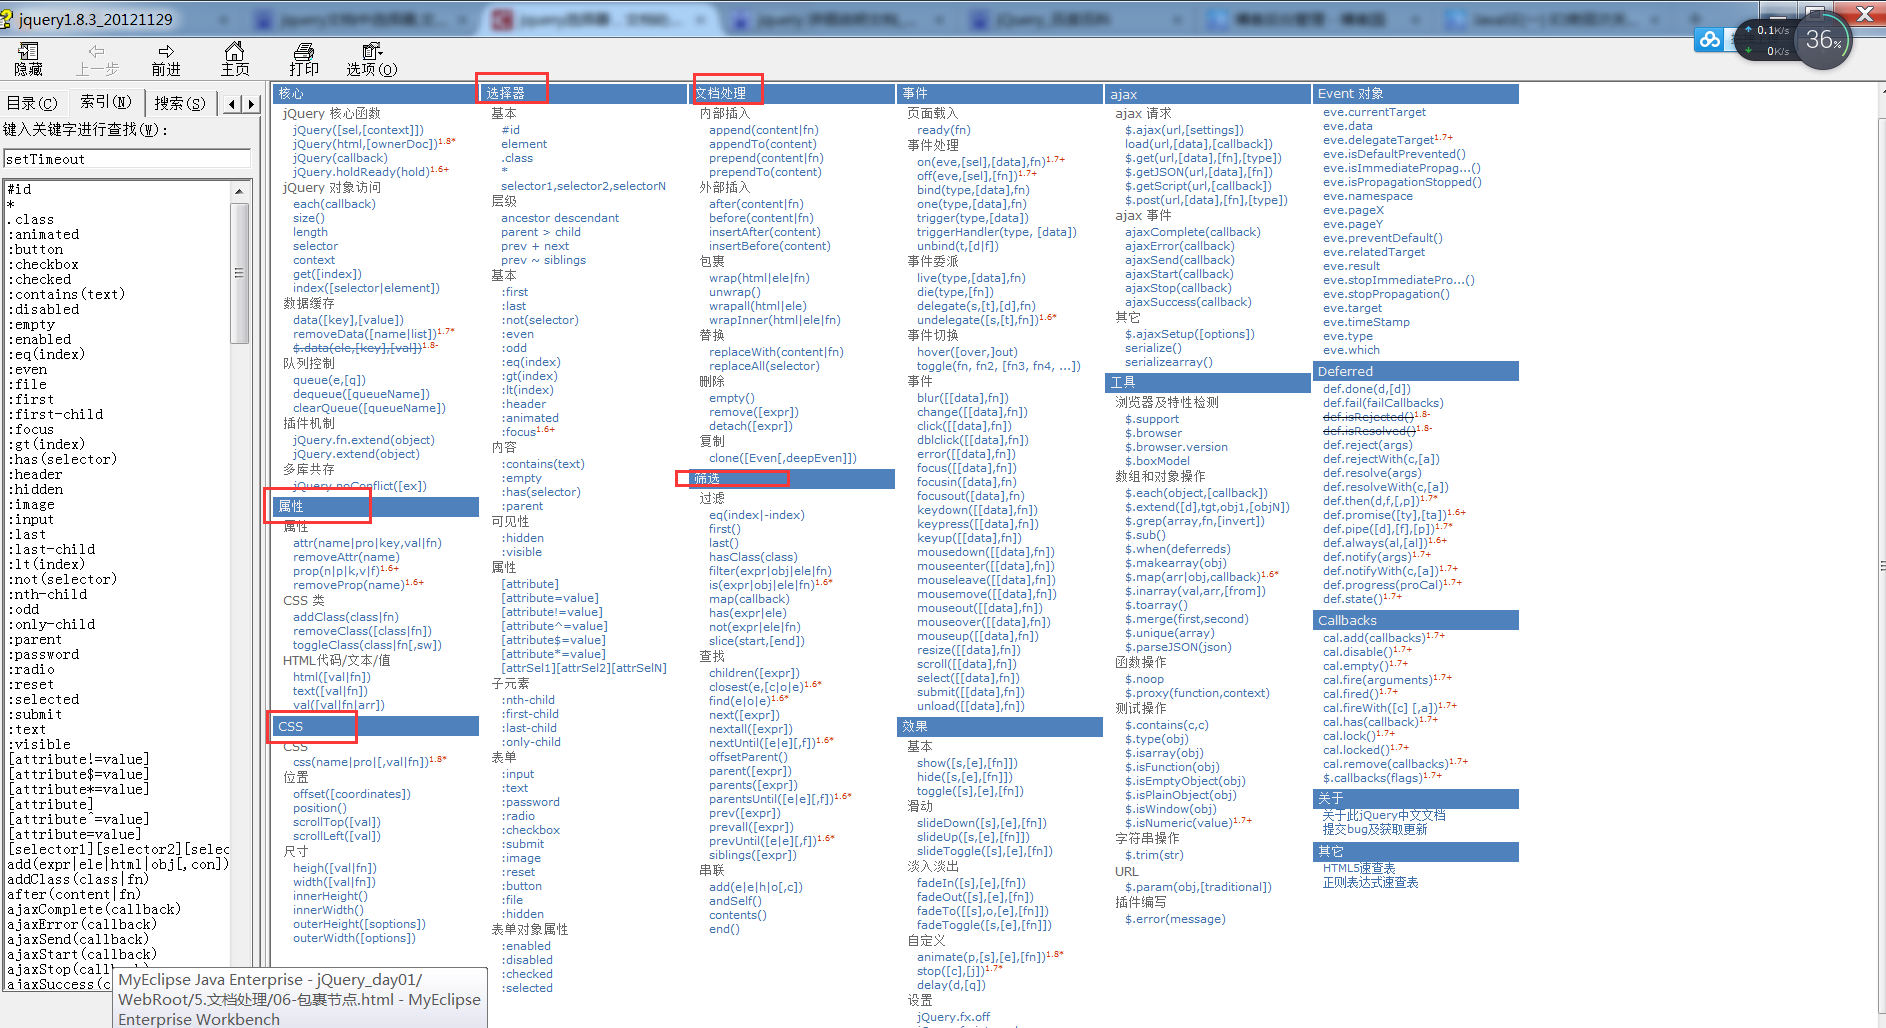Open the $.parseJSON(json) link
1886x1028 pixels.
(1178, 647)
